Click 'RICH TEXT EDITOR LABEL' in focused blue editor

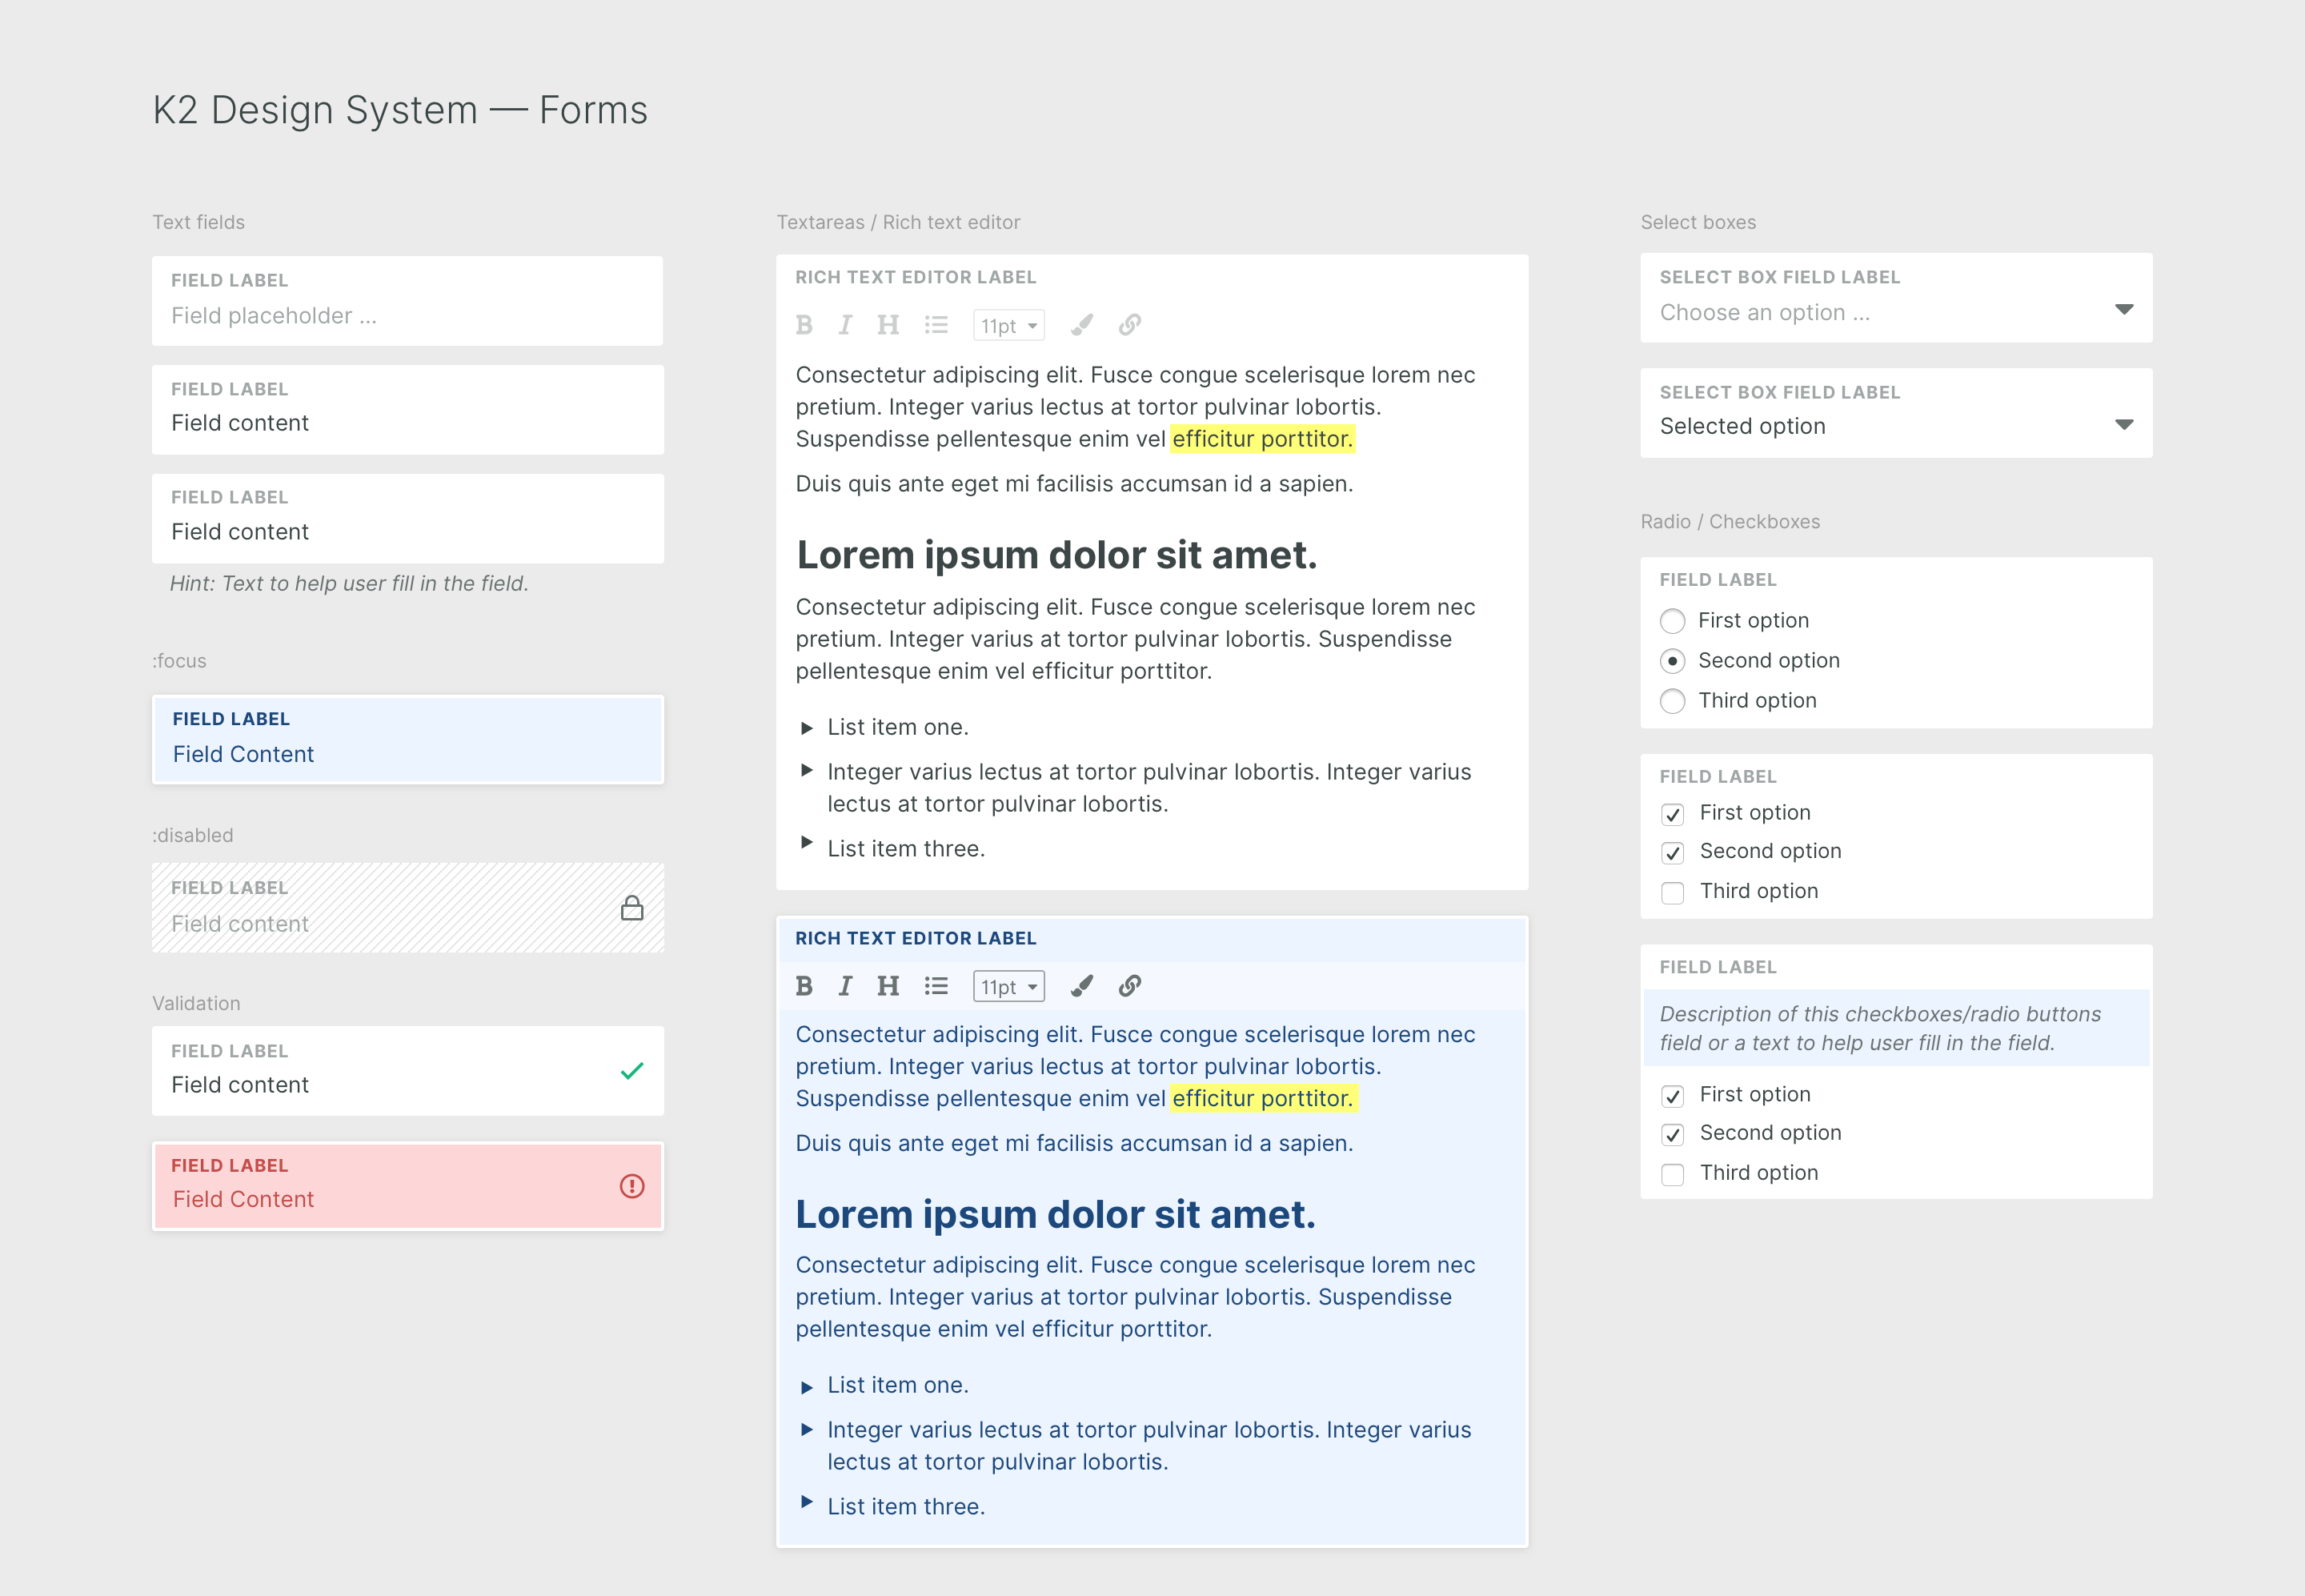(916, 938)
